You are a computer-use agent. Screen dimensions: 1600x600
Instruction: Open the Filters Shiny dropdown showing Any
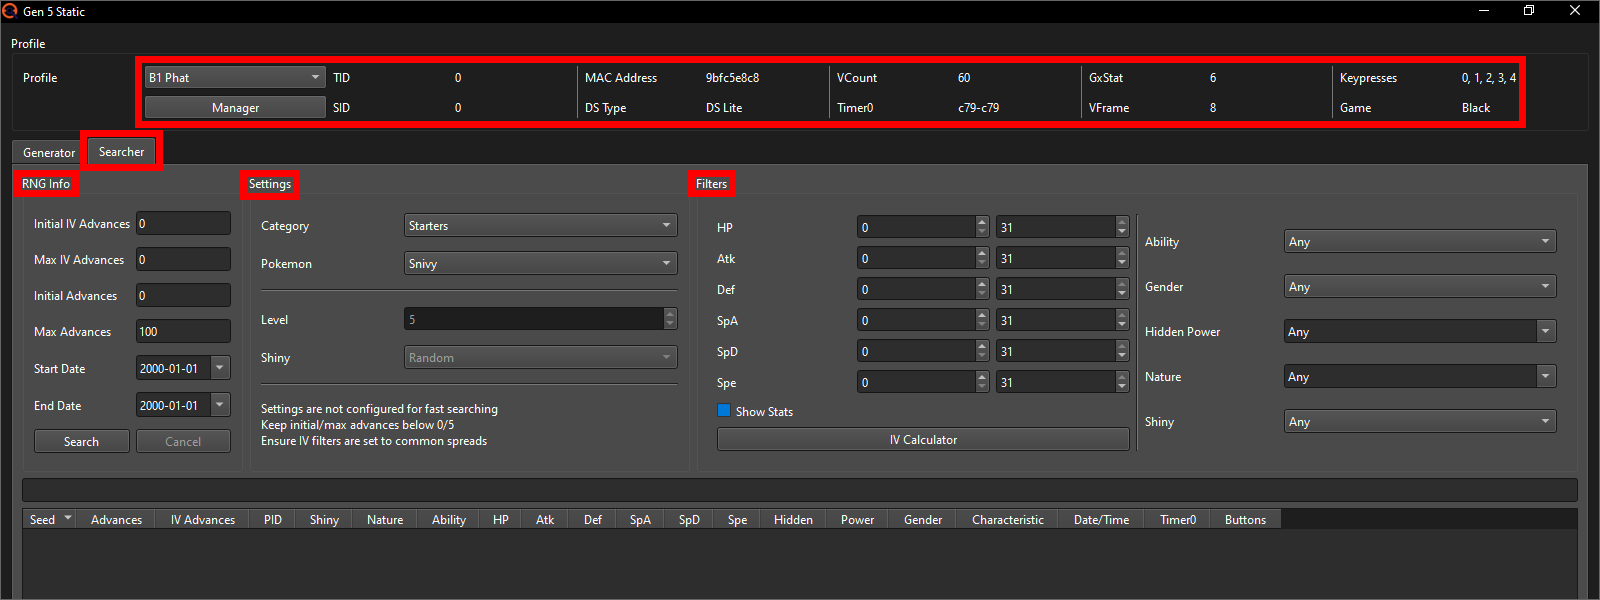(1420, 421)
